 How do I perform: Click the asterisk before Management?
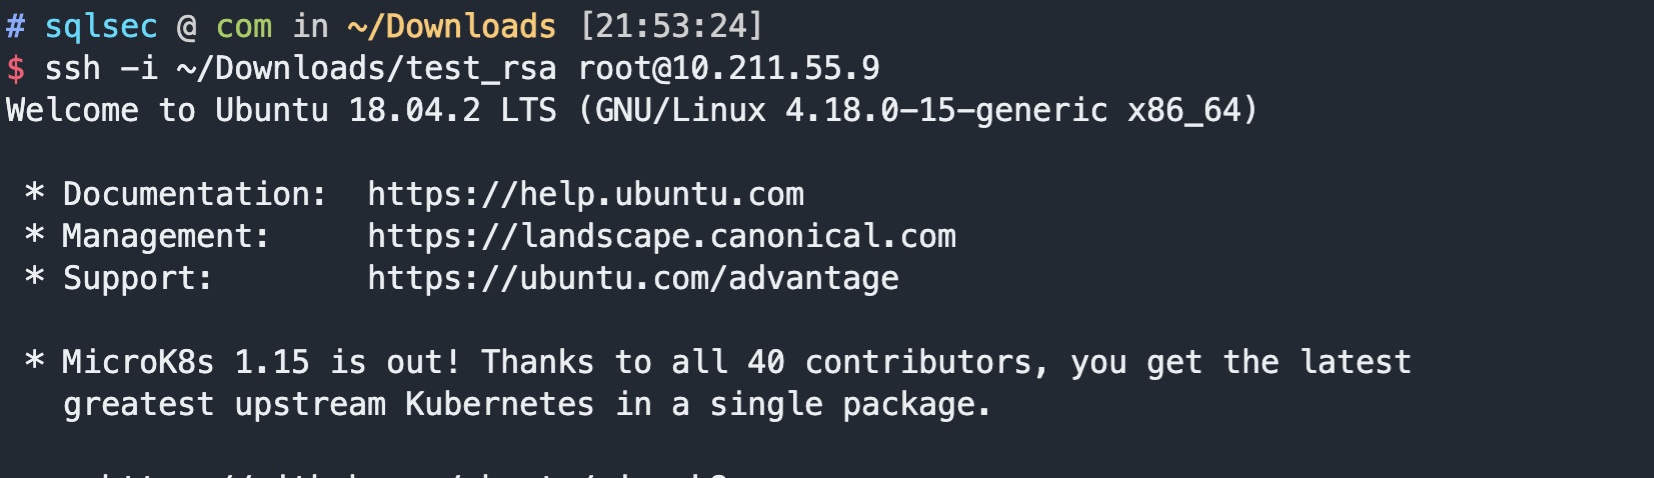point(34,234)
